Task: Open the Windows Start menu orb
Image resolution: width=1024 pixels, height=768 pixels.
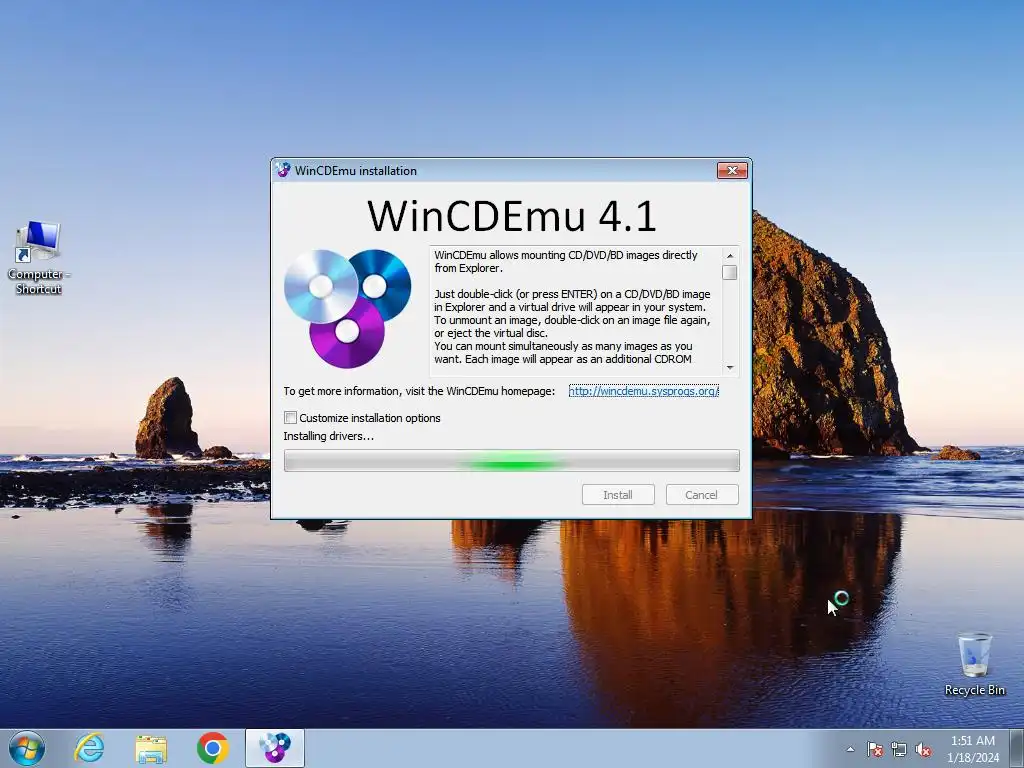Action: (27, 748)
